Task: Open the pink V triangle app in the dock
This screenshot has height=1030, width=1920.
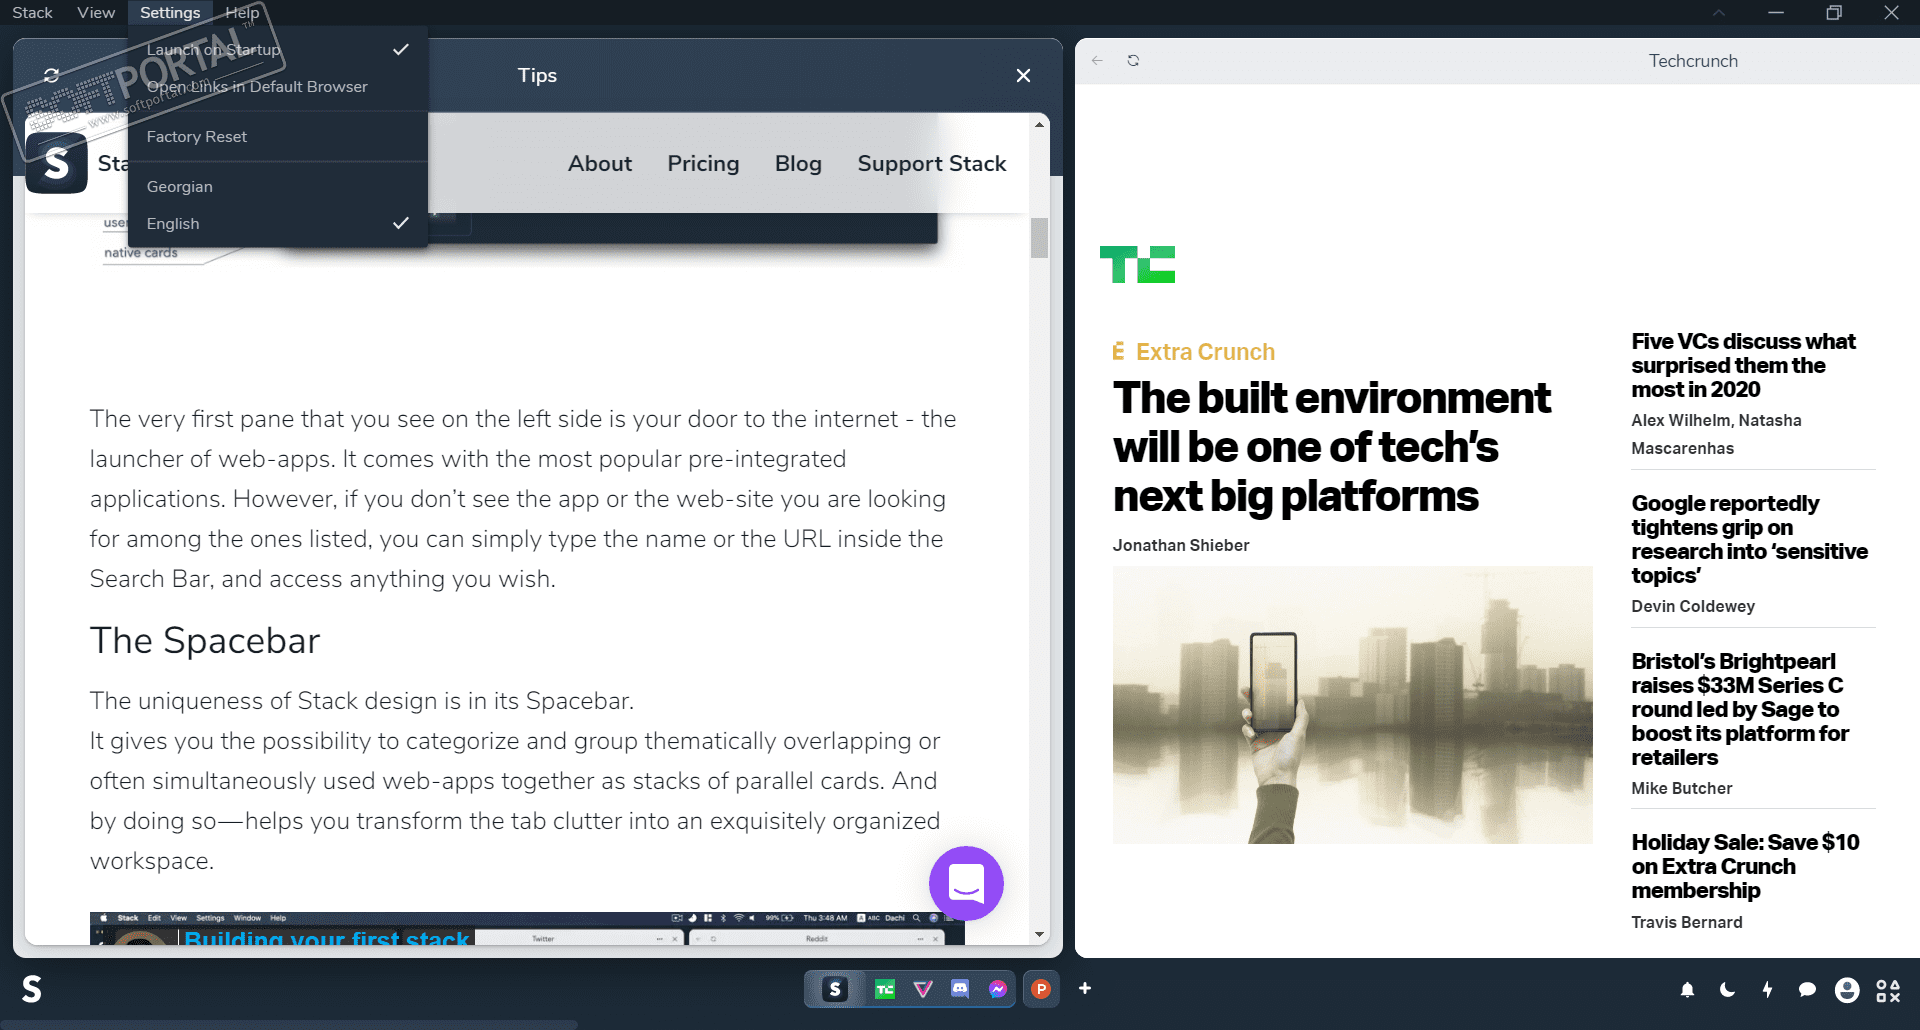Action: (923, 989)
